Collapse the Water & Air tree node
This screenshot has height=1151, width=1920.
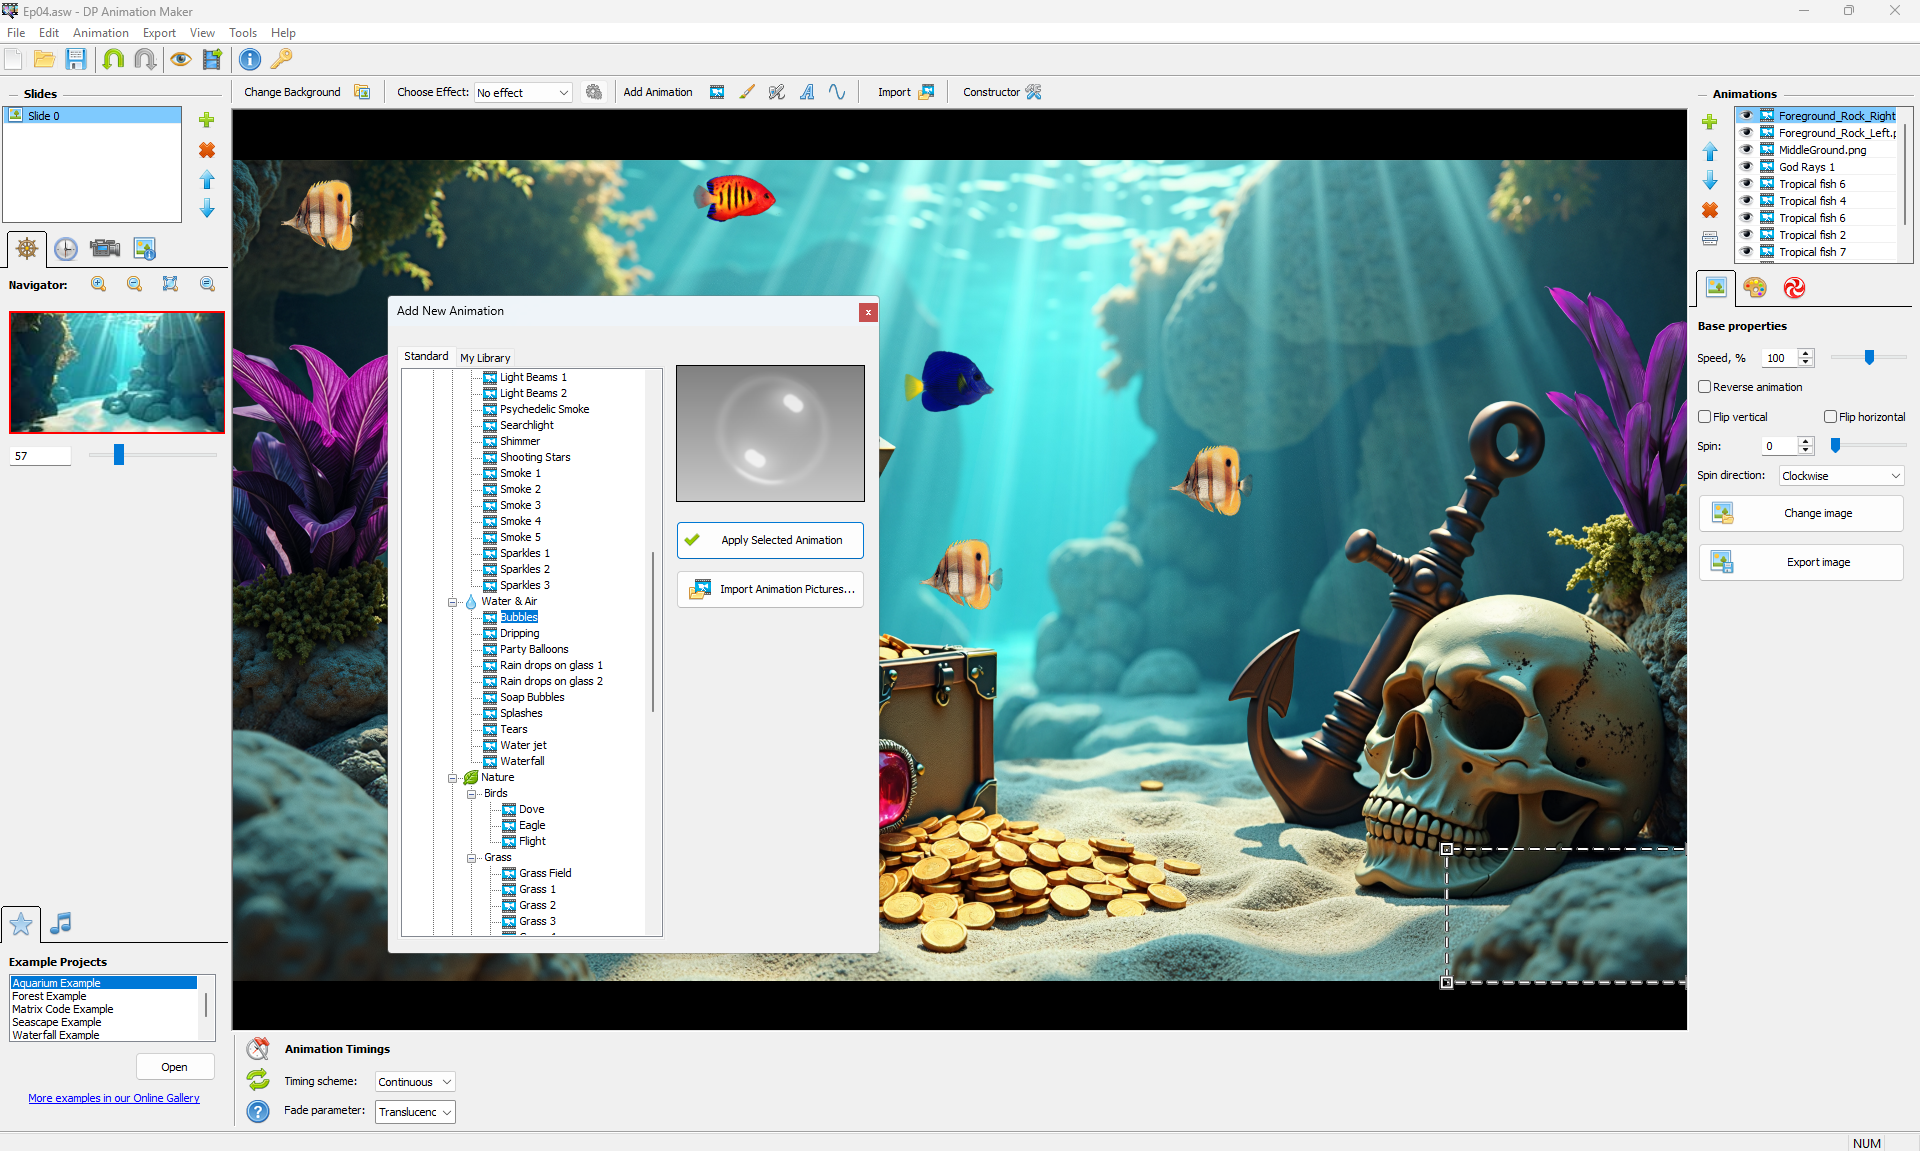[452, 602]
